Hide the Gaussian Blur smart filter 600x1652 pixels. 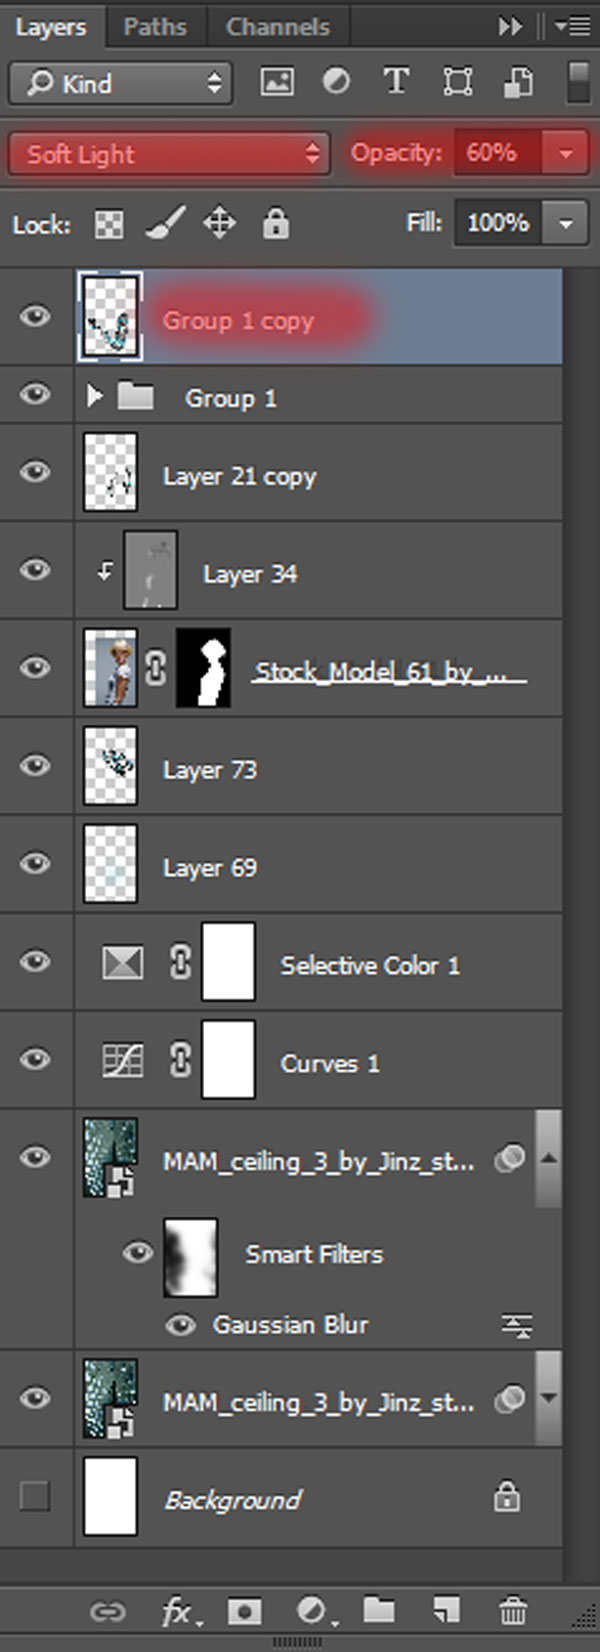click(180, 1325)
